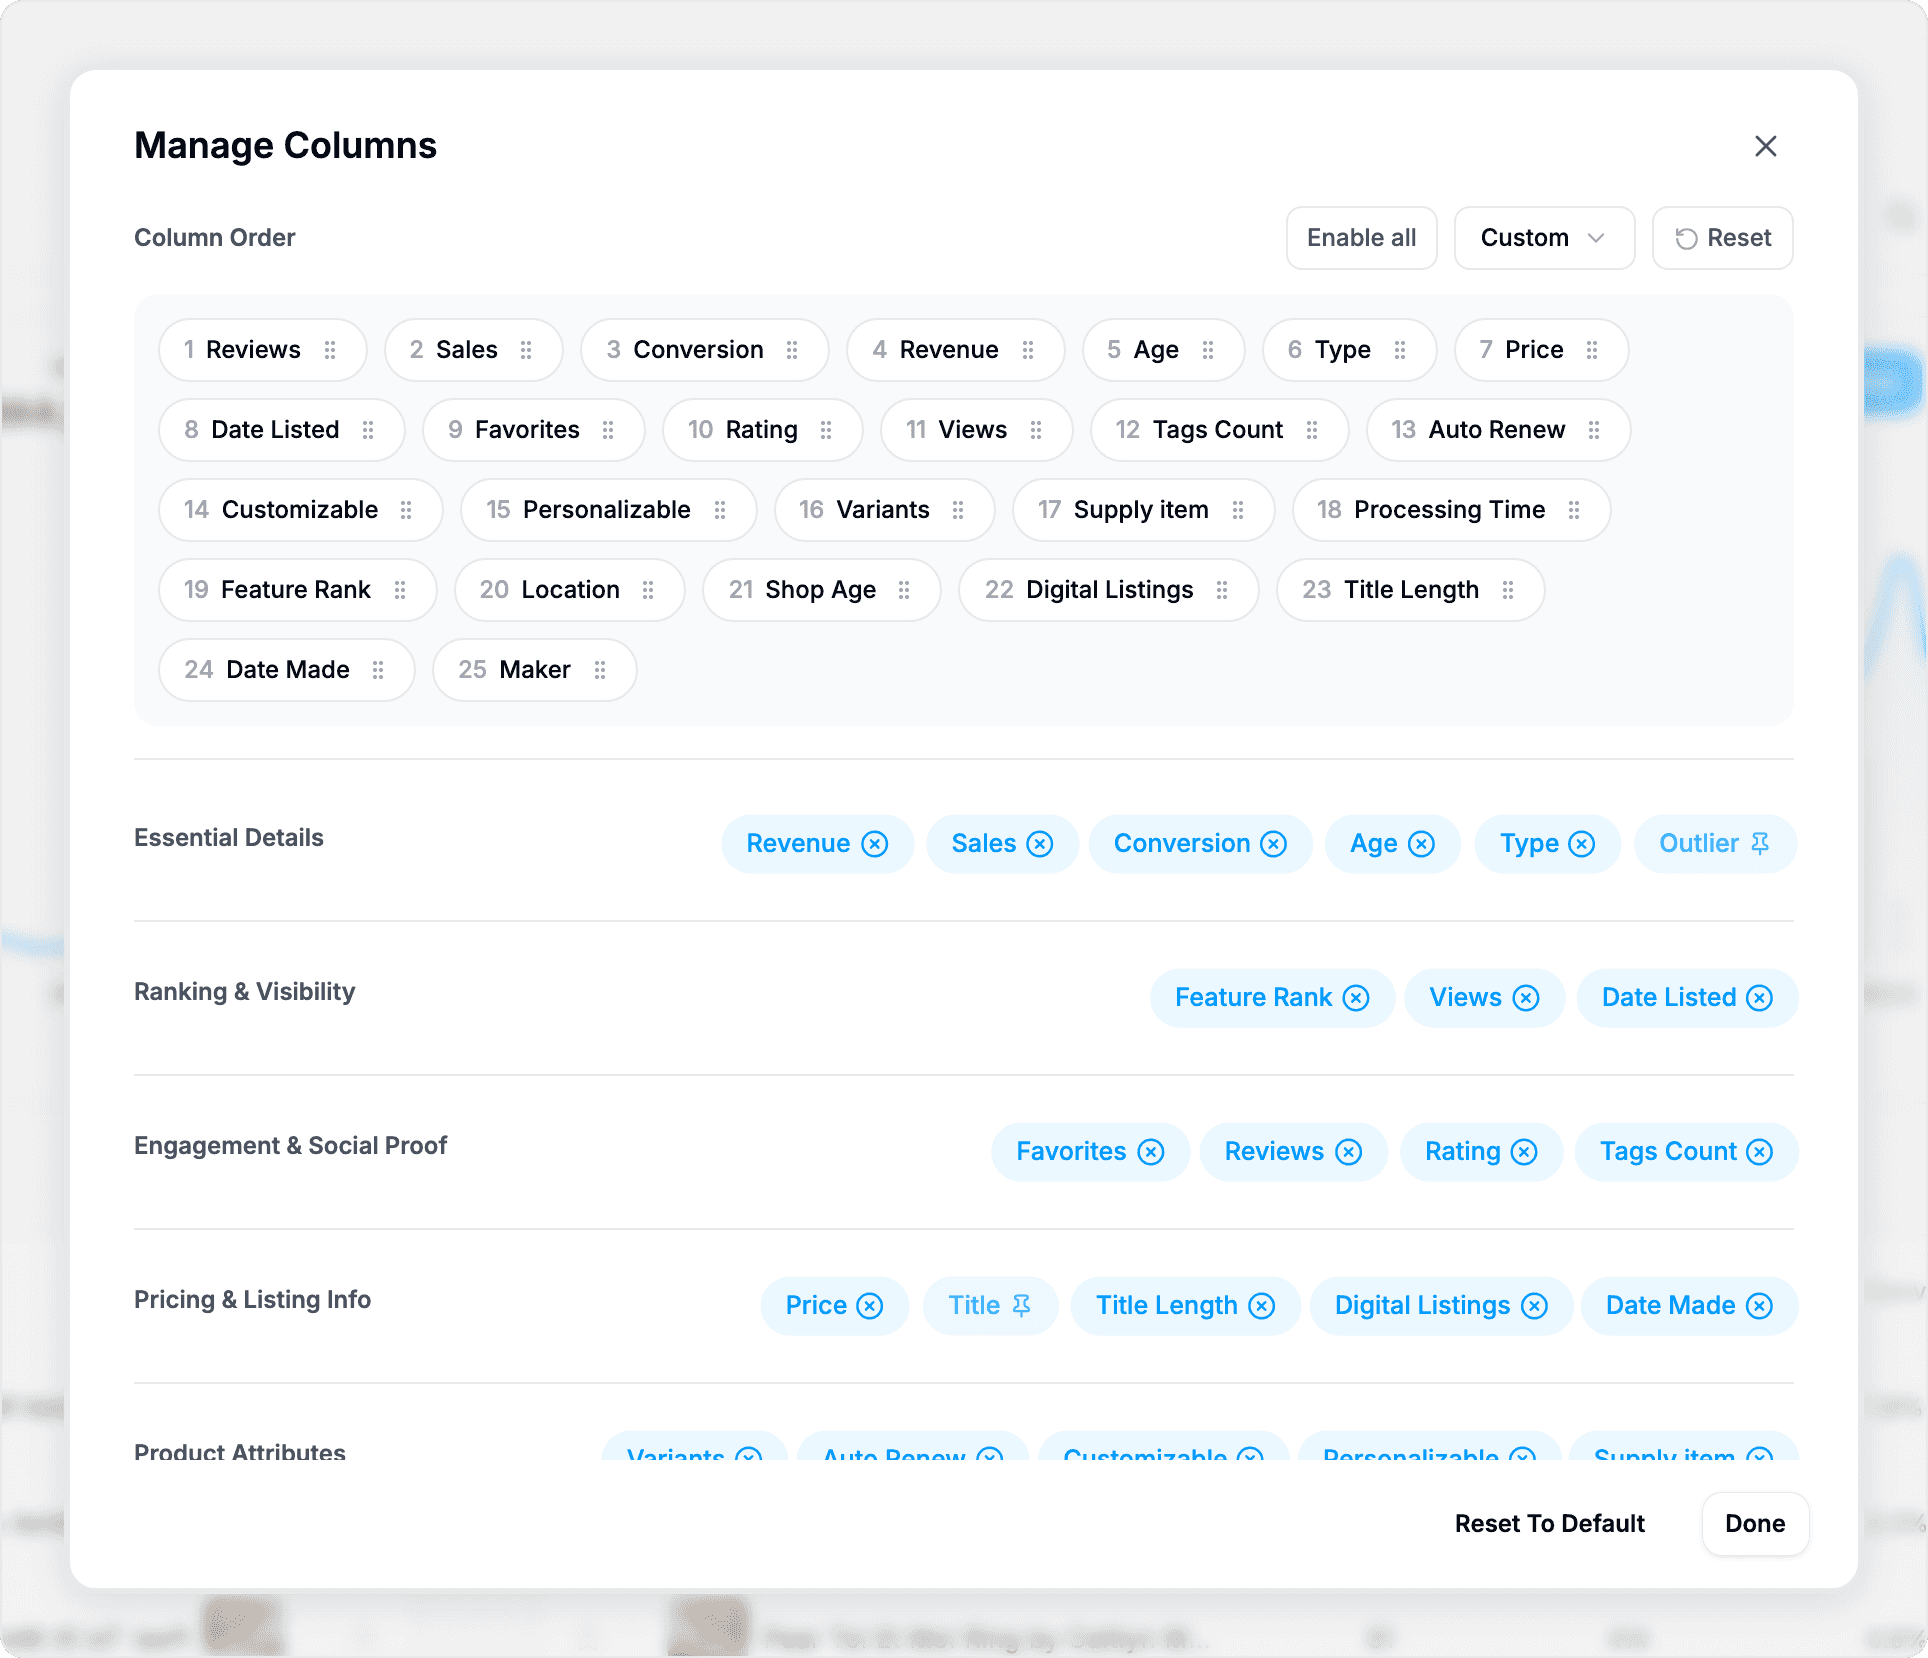Screen dimensions: 1928x1658
Task: Remove Sales column via its x icon
Action: point(1040,844)
